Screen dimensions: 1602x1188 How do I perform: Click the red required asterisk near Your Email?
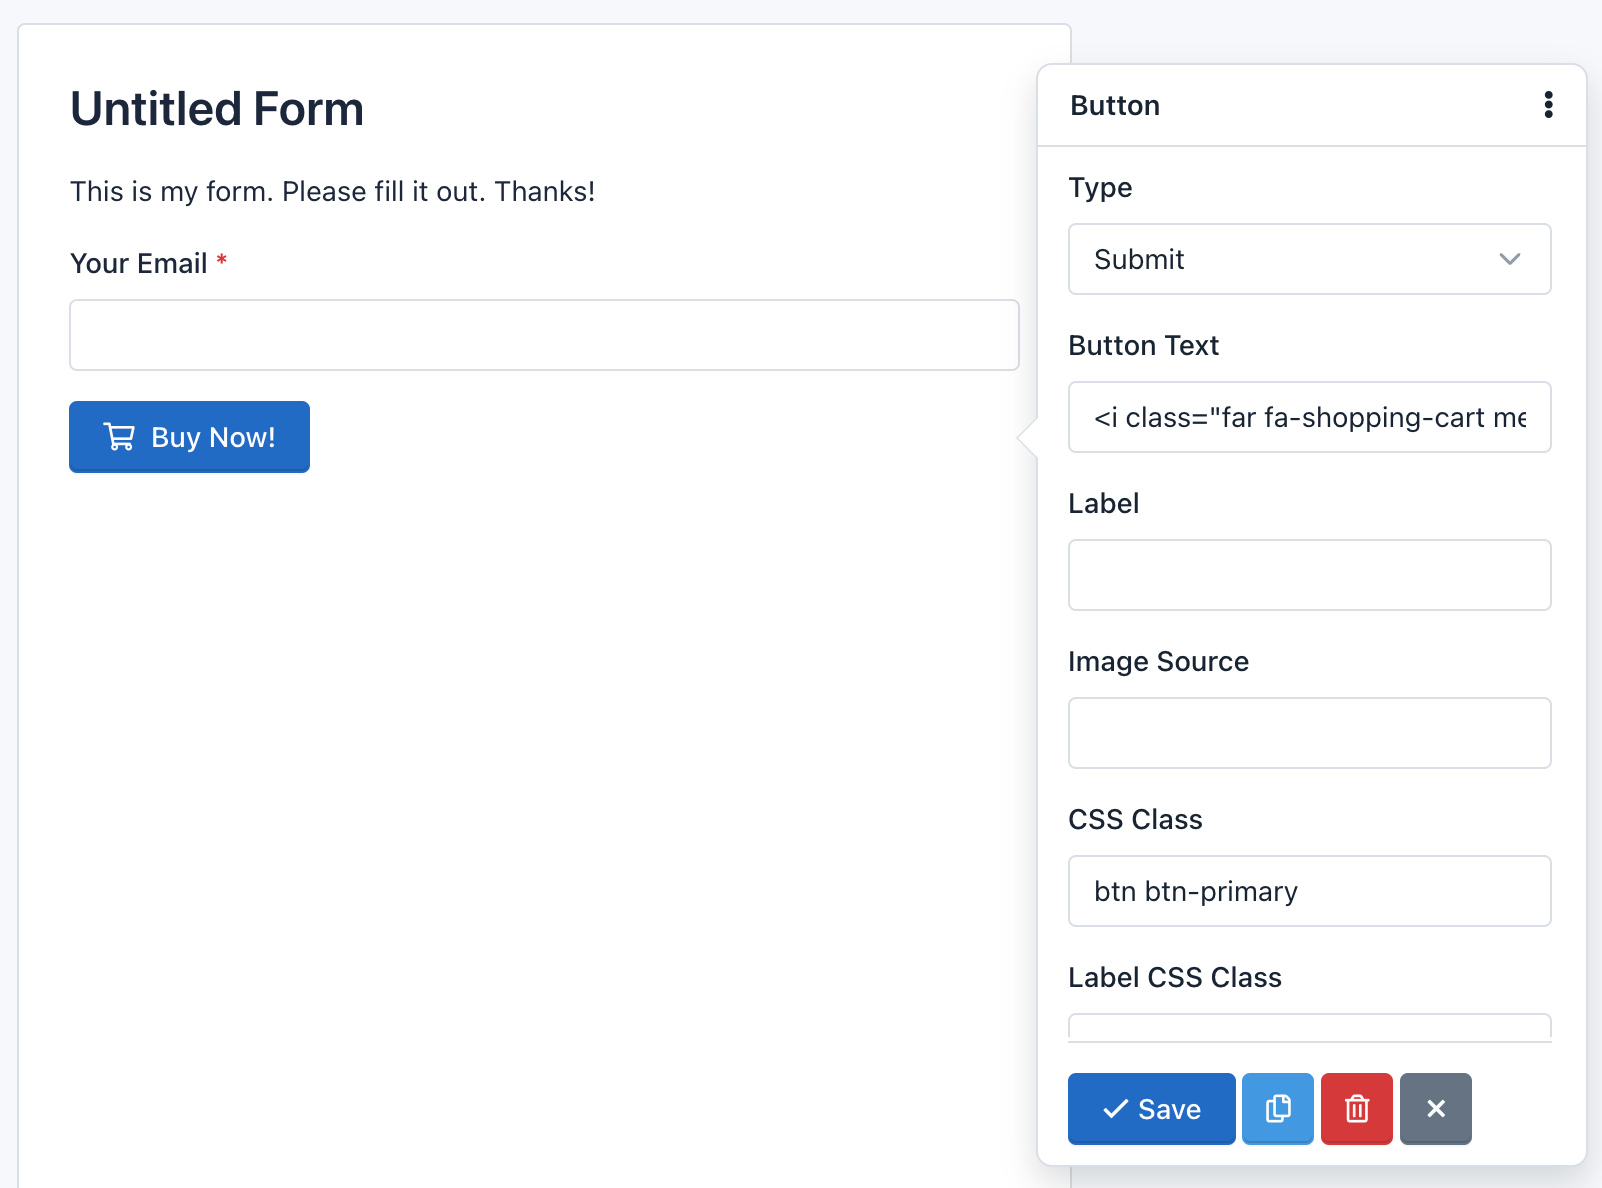click(x=221, y=262)
